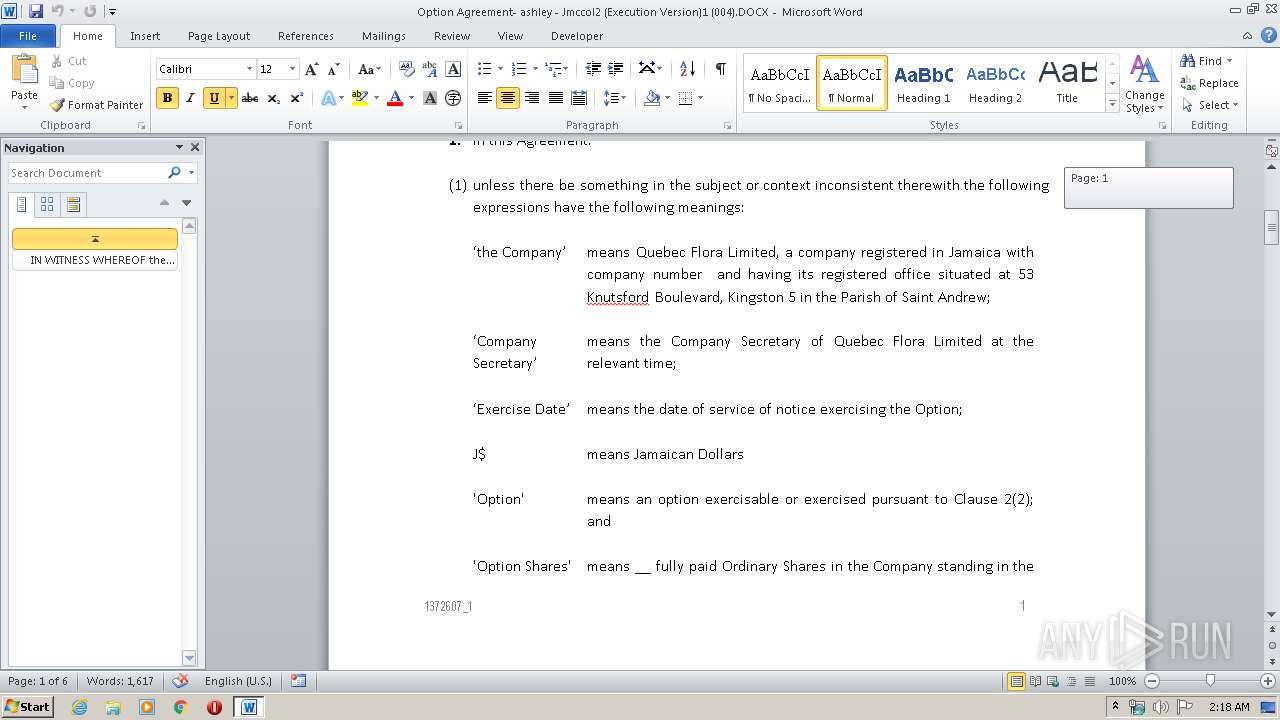Image resolution: width=1280 pixels, height=720 pixels.
Task: Apply Heading 2 style
Action: 995,83
